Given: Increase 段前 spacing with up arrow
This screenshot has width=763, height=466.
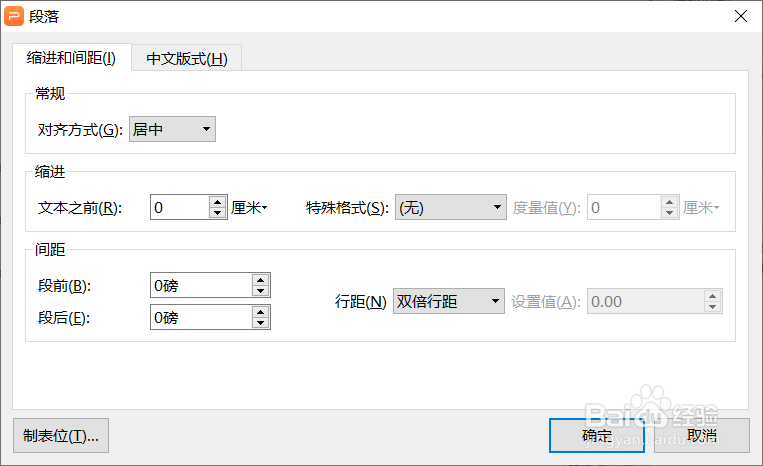Looking at the screenshot, I should click(260, 280).
